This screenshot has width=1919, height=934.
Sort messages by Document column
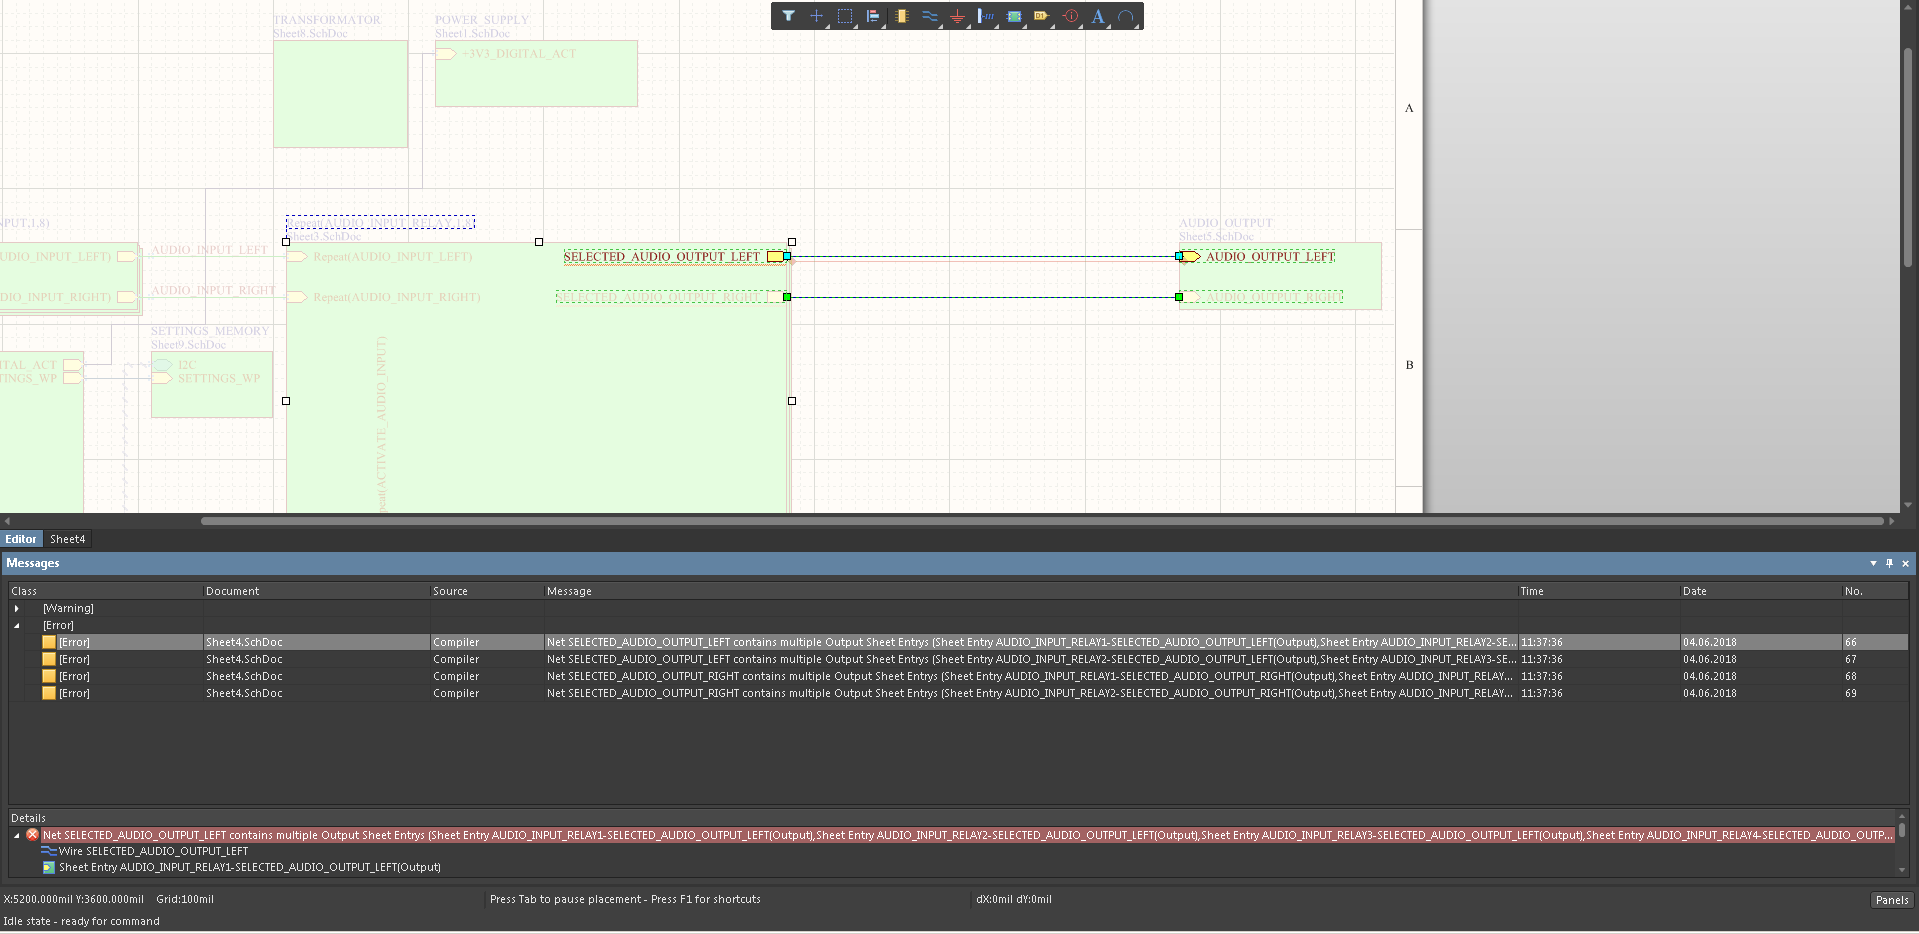pyautogui.click(x=316, y=591)
